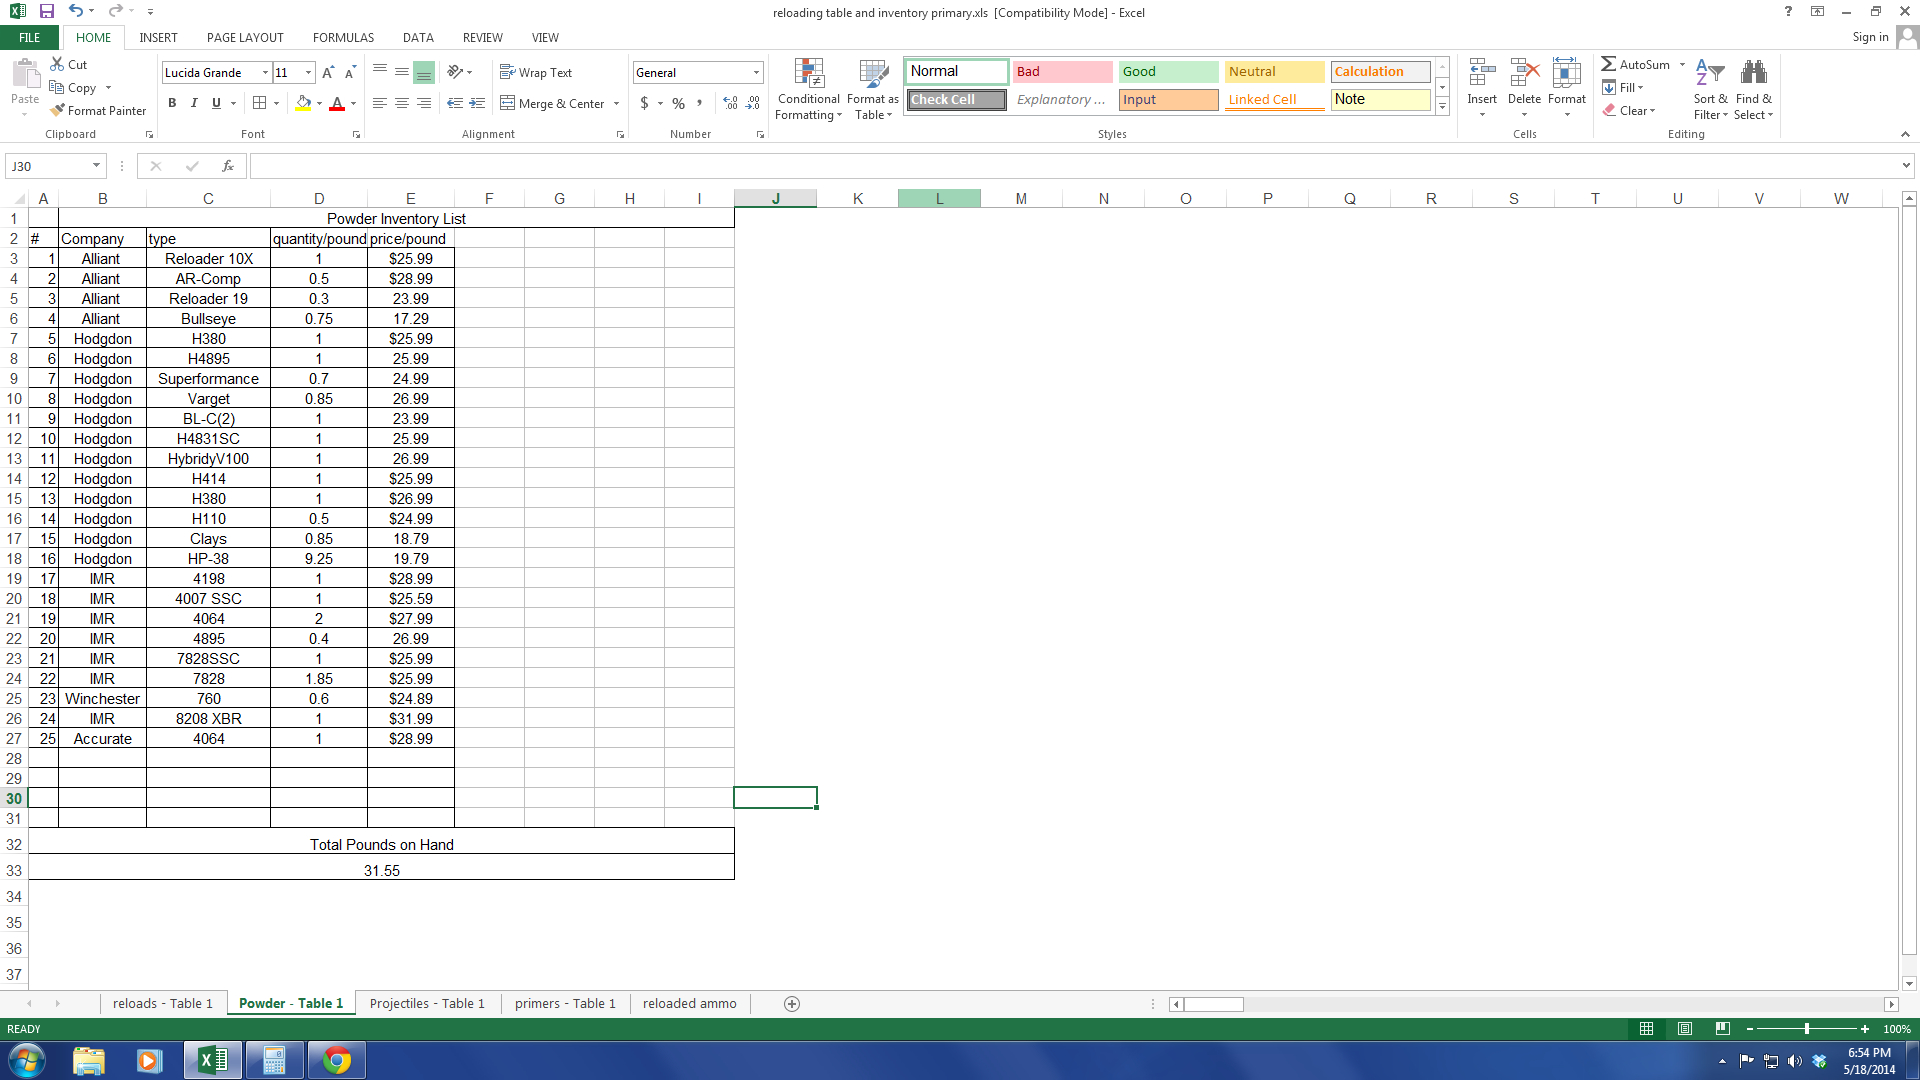Toggle Wrap Text on

(x=536, y=72)
